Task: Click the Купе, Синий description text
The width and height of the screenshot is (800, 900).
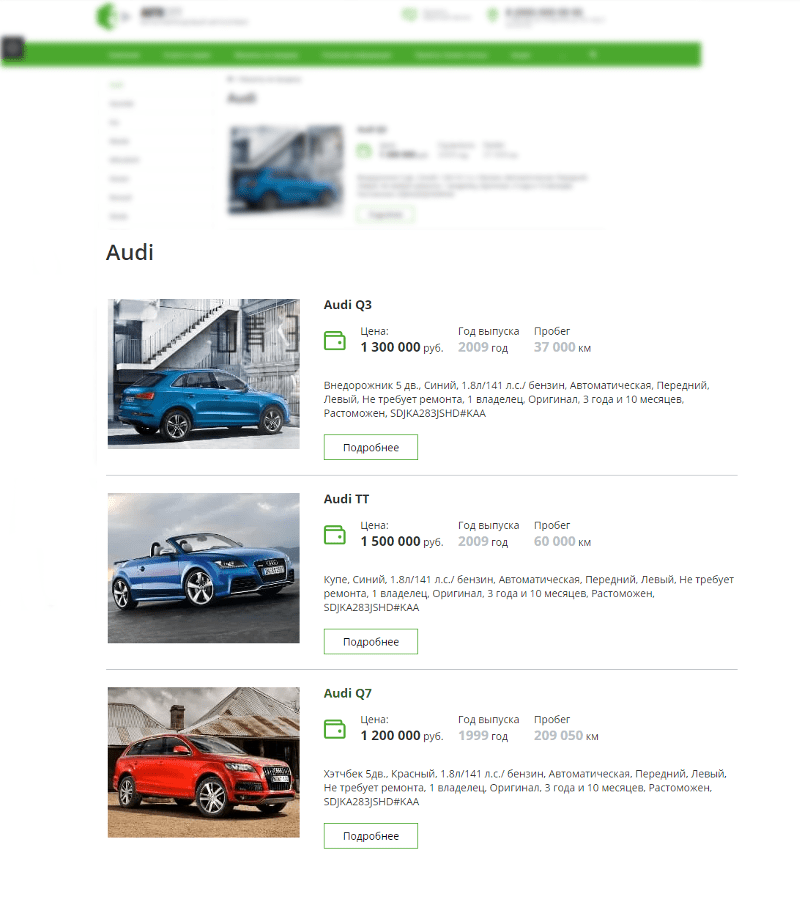Action: [x=529, y=593]
